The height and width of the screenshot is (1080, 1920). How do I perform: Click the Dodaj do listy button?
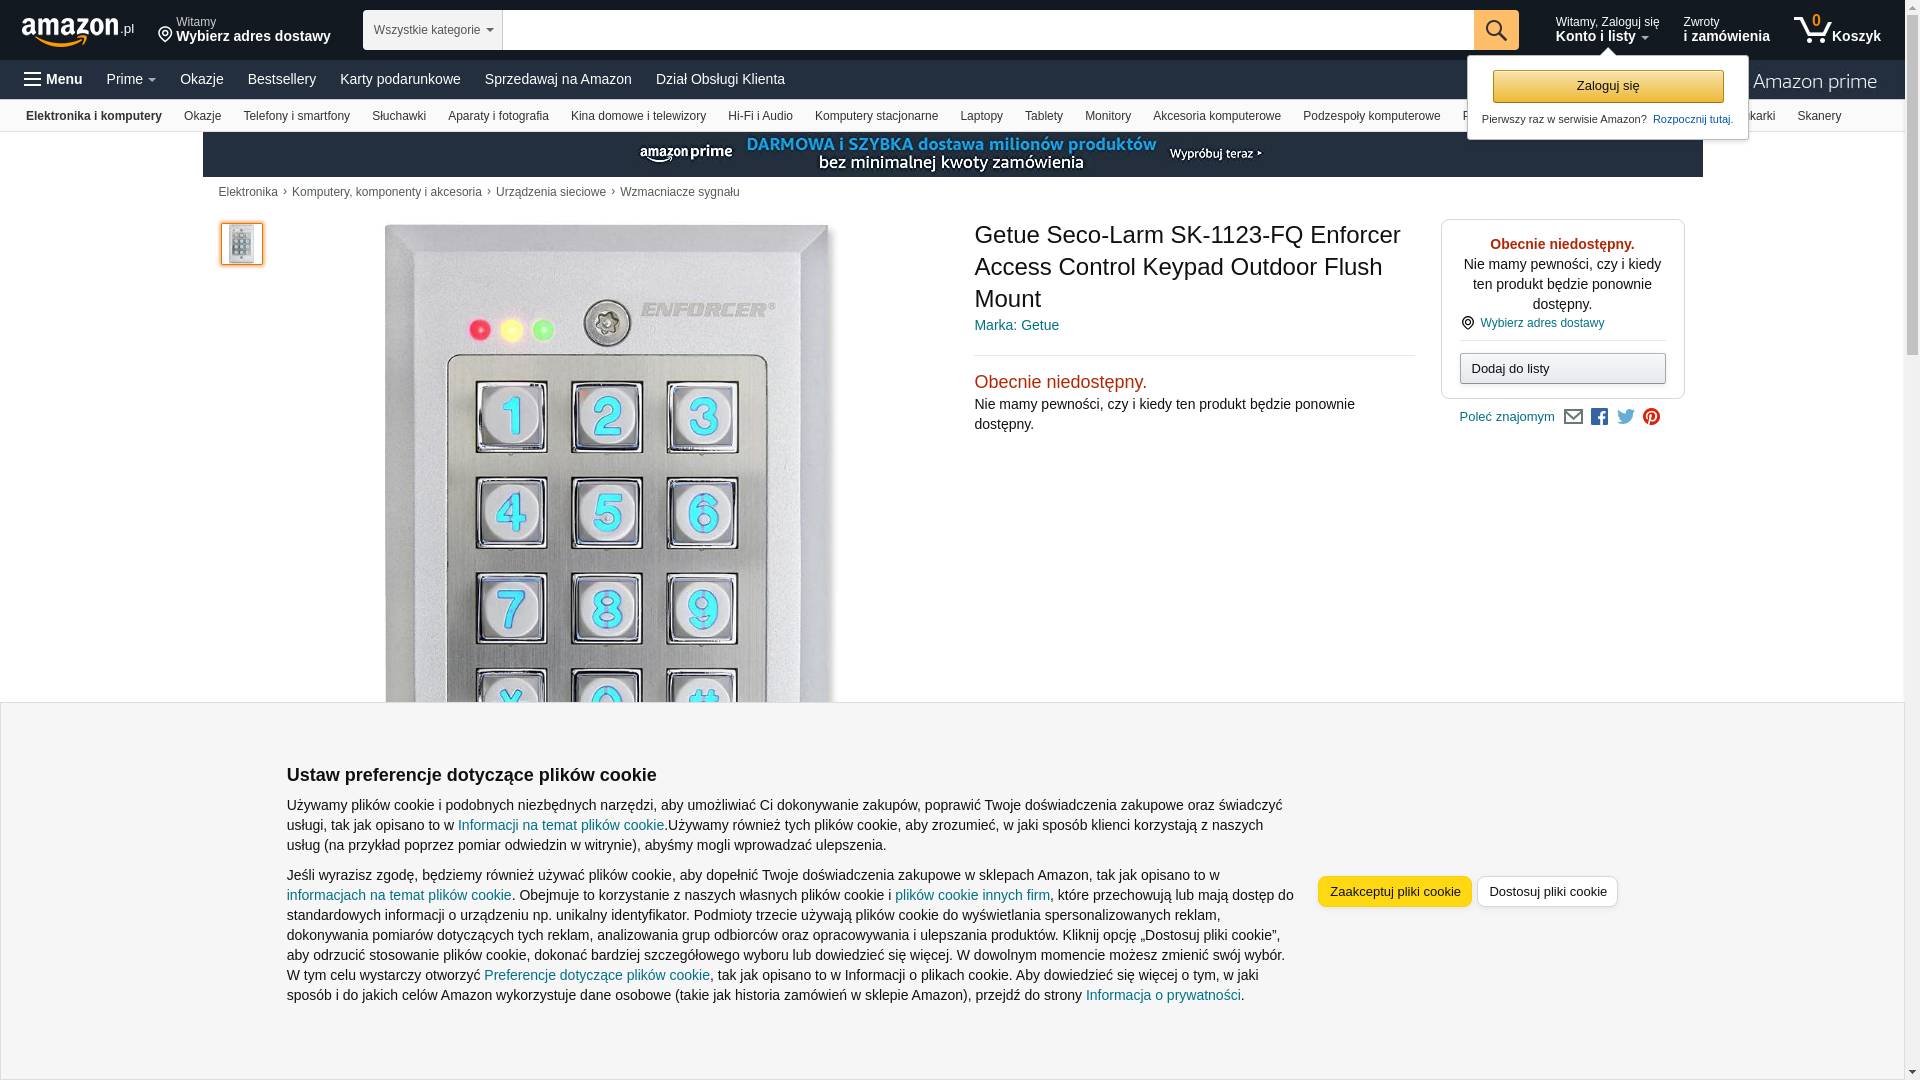[1562, 369]
